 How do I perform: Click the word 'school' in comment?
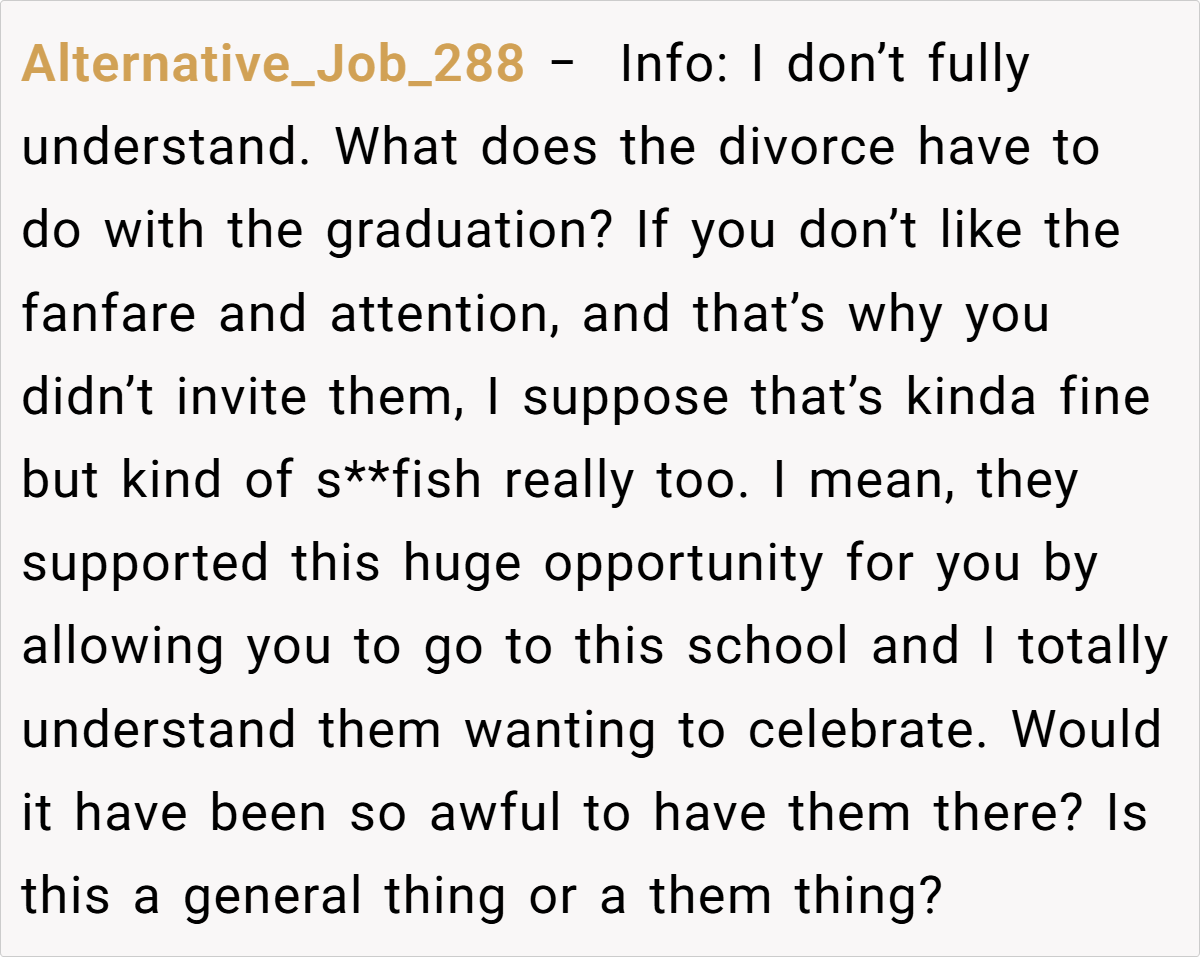coord(768,648)
